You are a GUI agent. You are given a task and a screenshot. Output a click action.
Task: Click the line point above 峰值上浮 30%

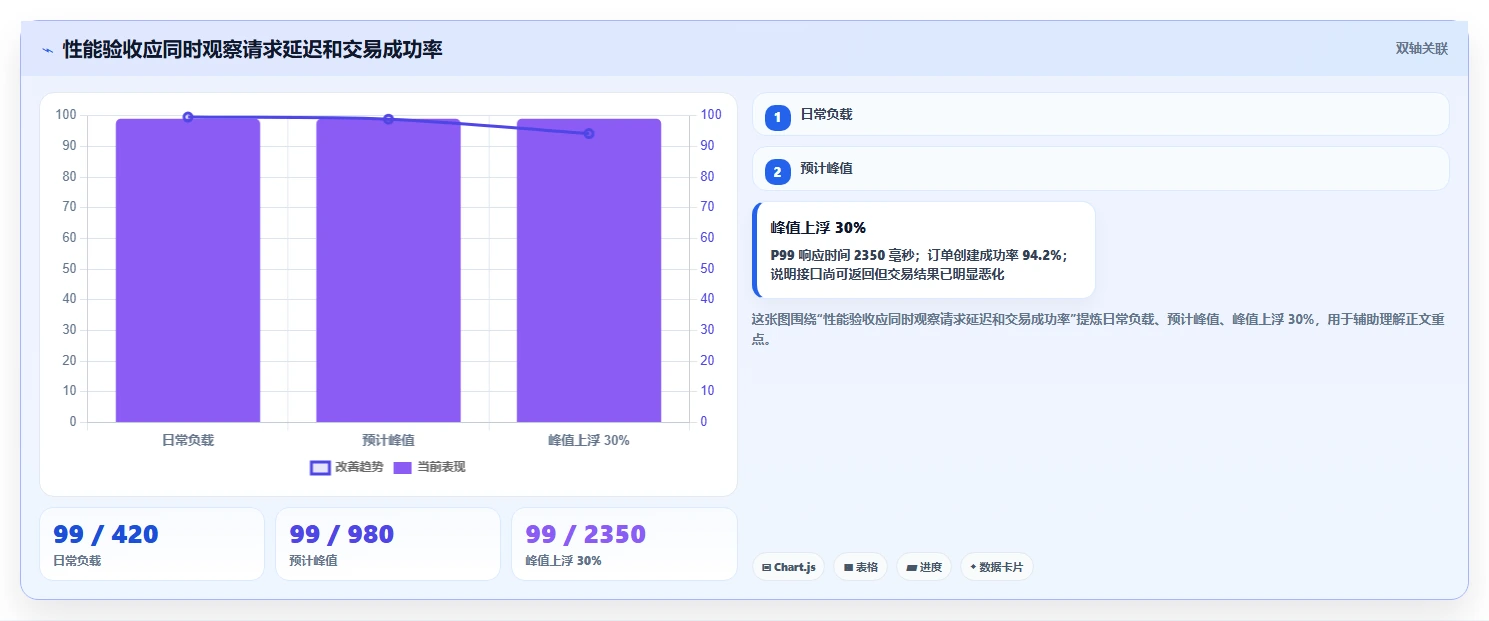(589, 133)
